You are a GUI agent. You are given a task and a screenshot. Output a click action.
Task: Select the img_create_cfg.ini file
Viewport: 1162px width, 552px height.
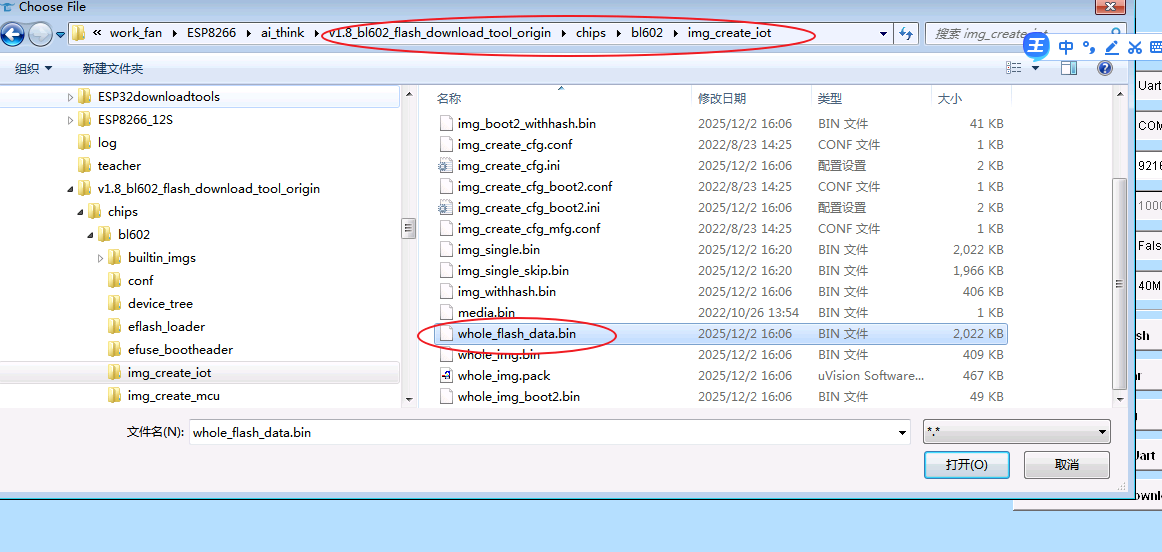point(508,166)
